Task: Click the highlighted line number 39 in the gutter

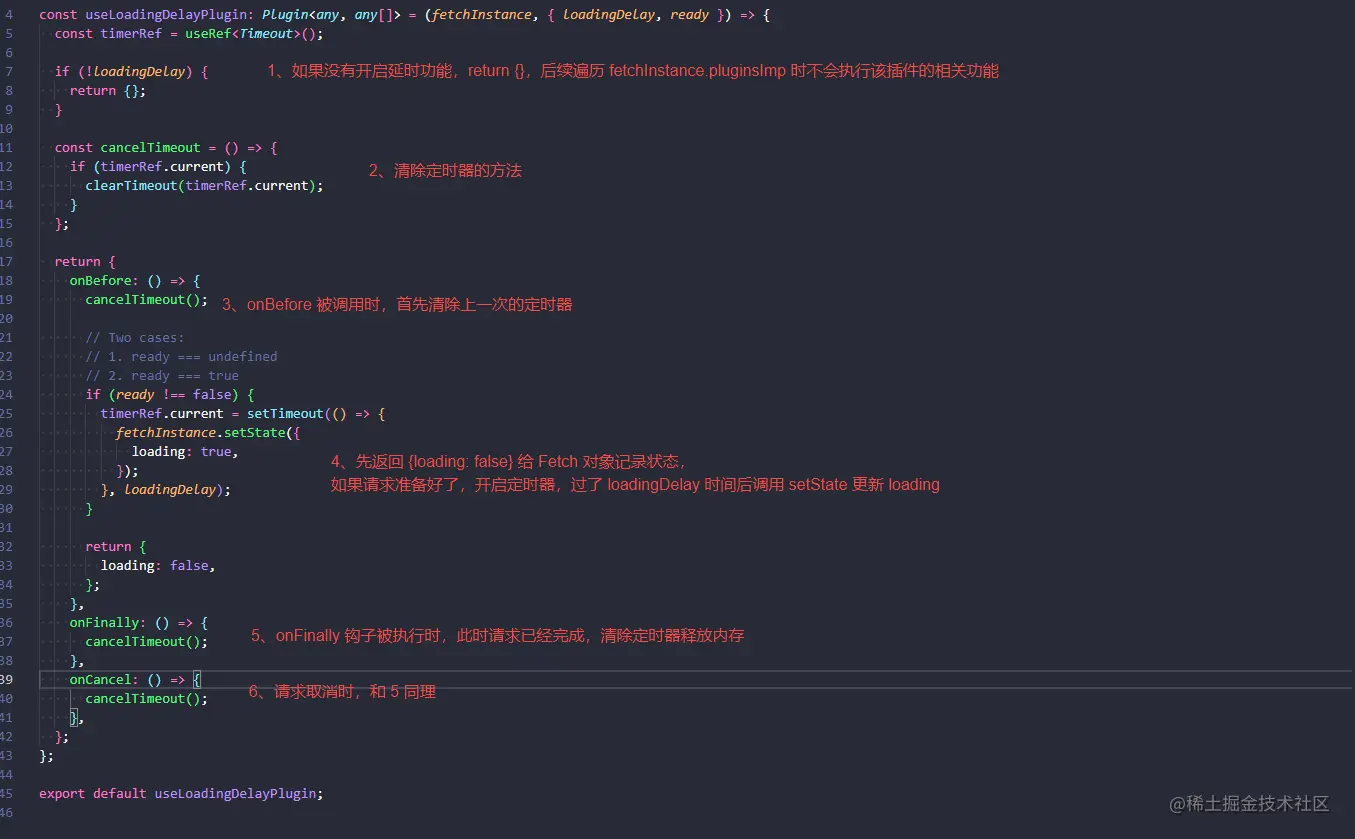Action: [6, 680]
